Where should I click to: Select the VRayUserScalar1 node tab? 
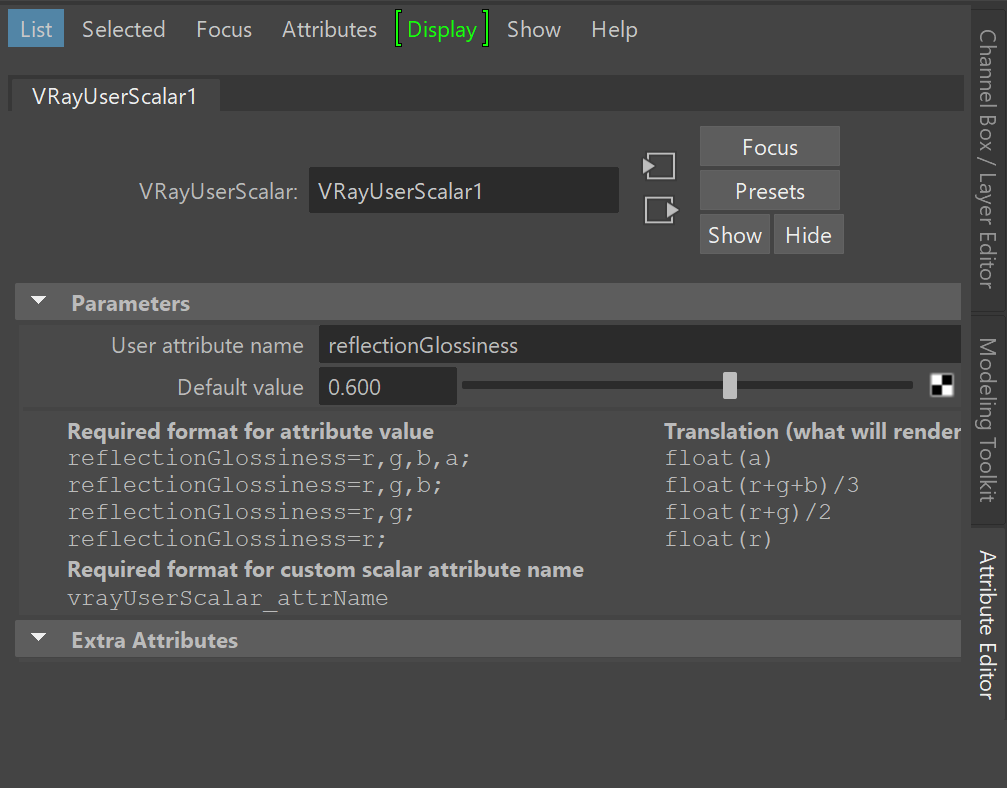pyautogui.click(x=114, y=96)
